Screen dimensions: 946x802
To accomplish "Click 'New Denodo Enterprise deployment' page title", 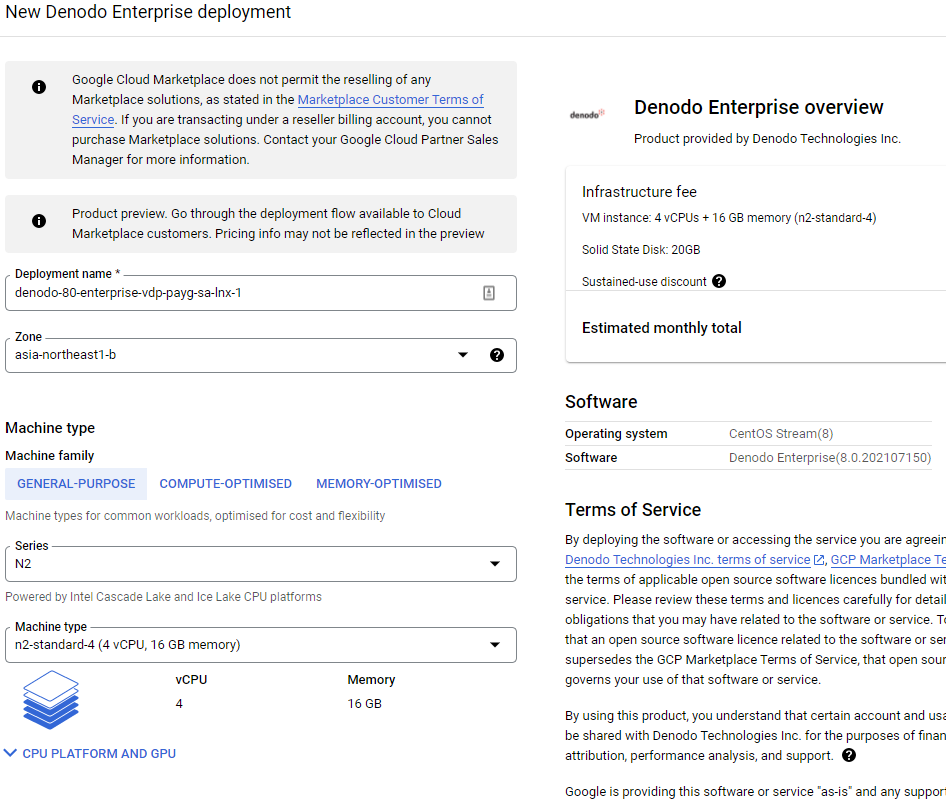I will [x=148, y=12].
